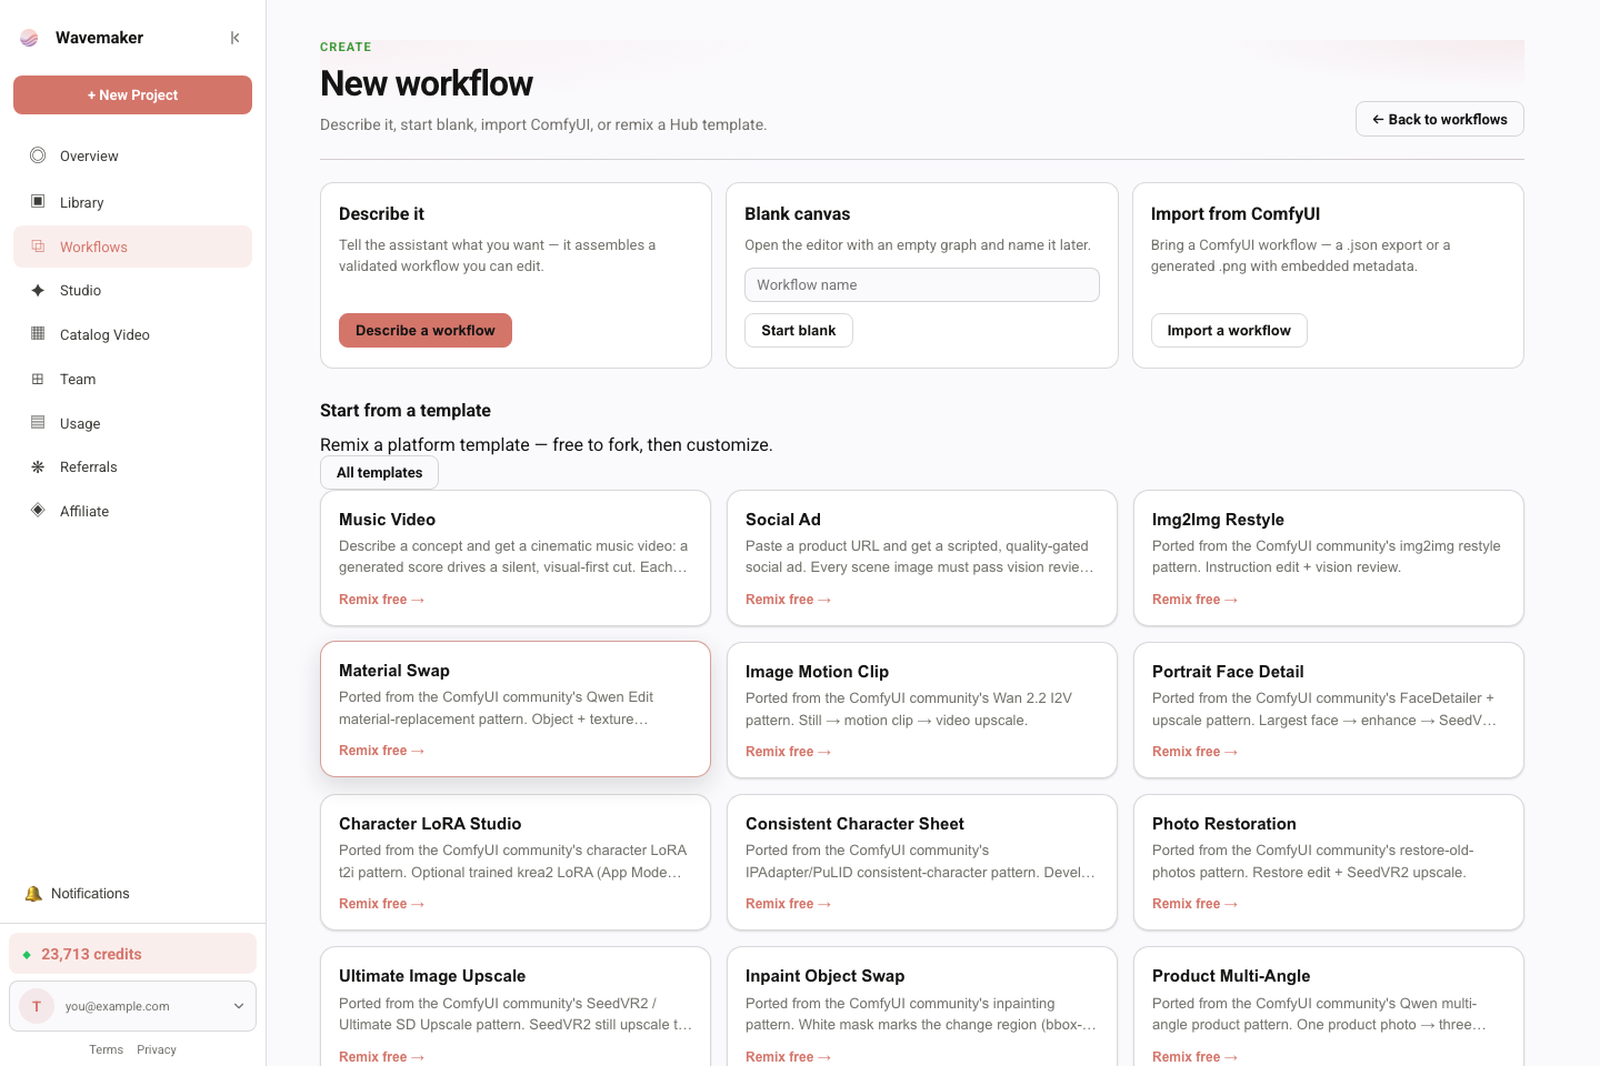Screen dimensions: 1600x1066
Task: Click the Image Motion Clip card title
Action: 817,671
